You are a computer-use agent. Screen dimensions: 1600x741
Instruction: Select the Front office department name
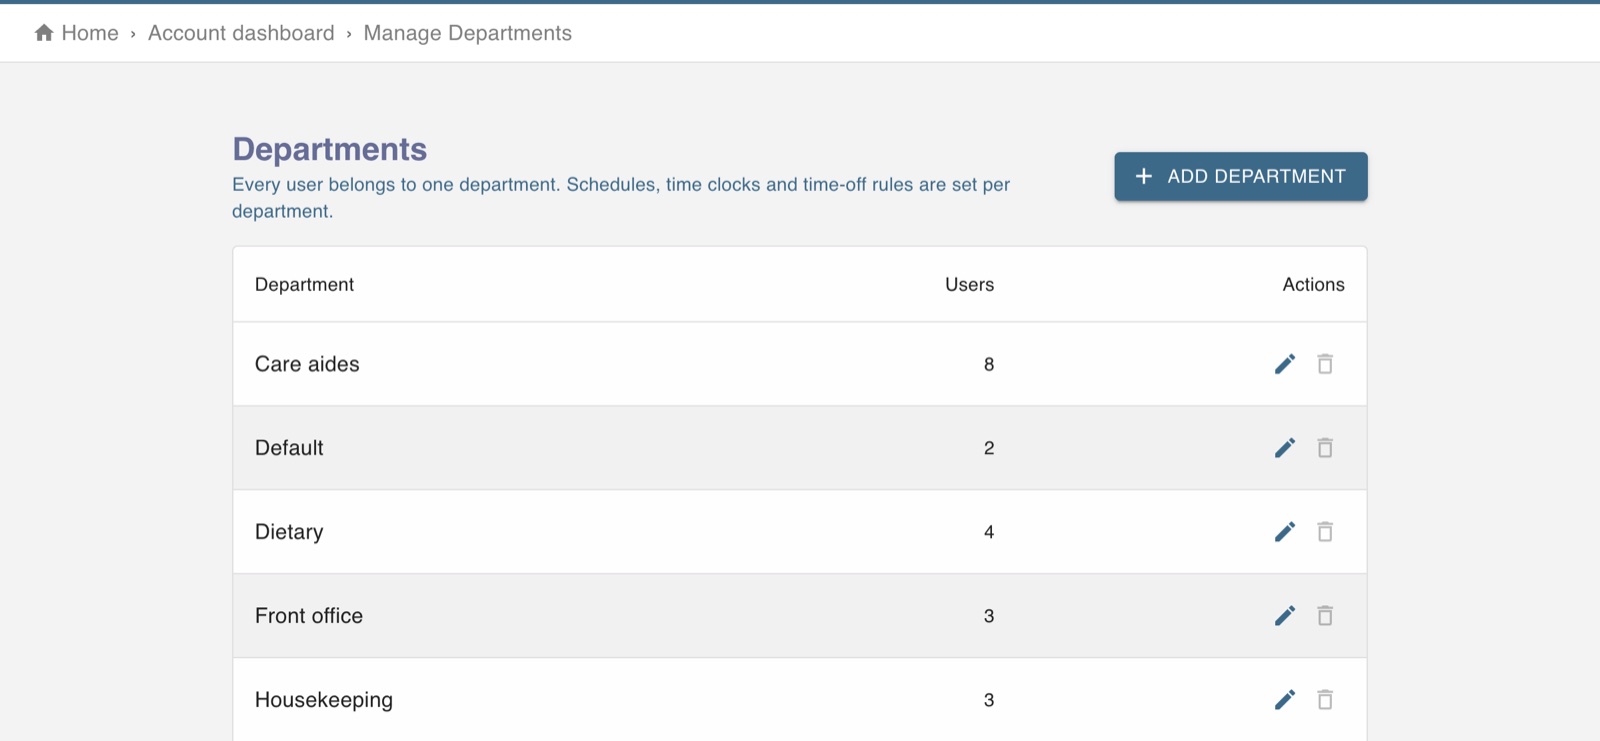click(309, 616)
